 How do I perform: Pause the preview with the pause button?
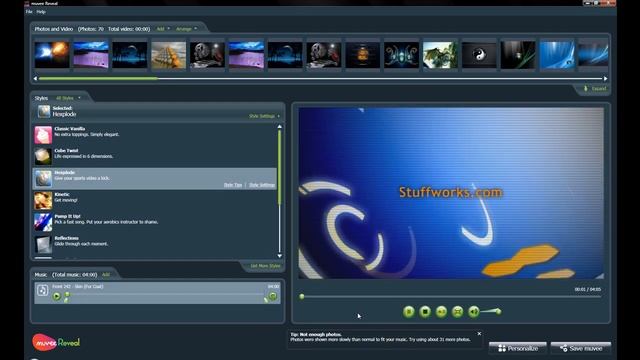409,312
